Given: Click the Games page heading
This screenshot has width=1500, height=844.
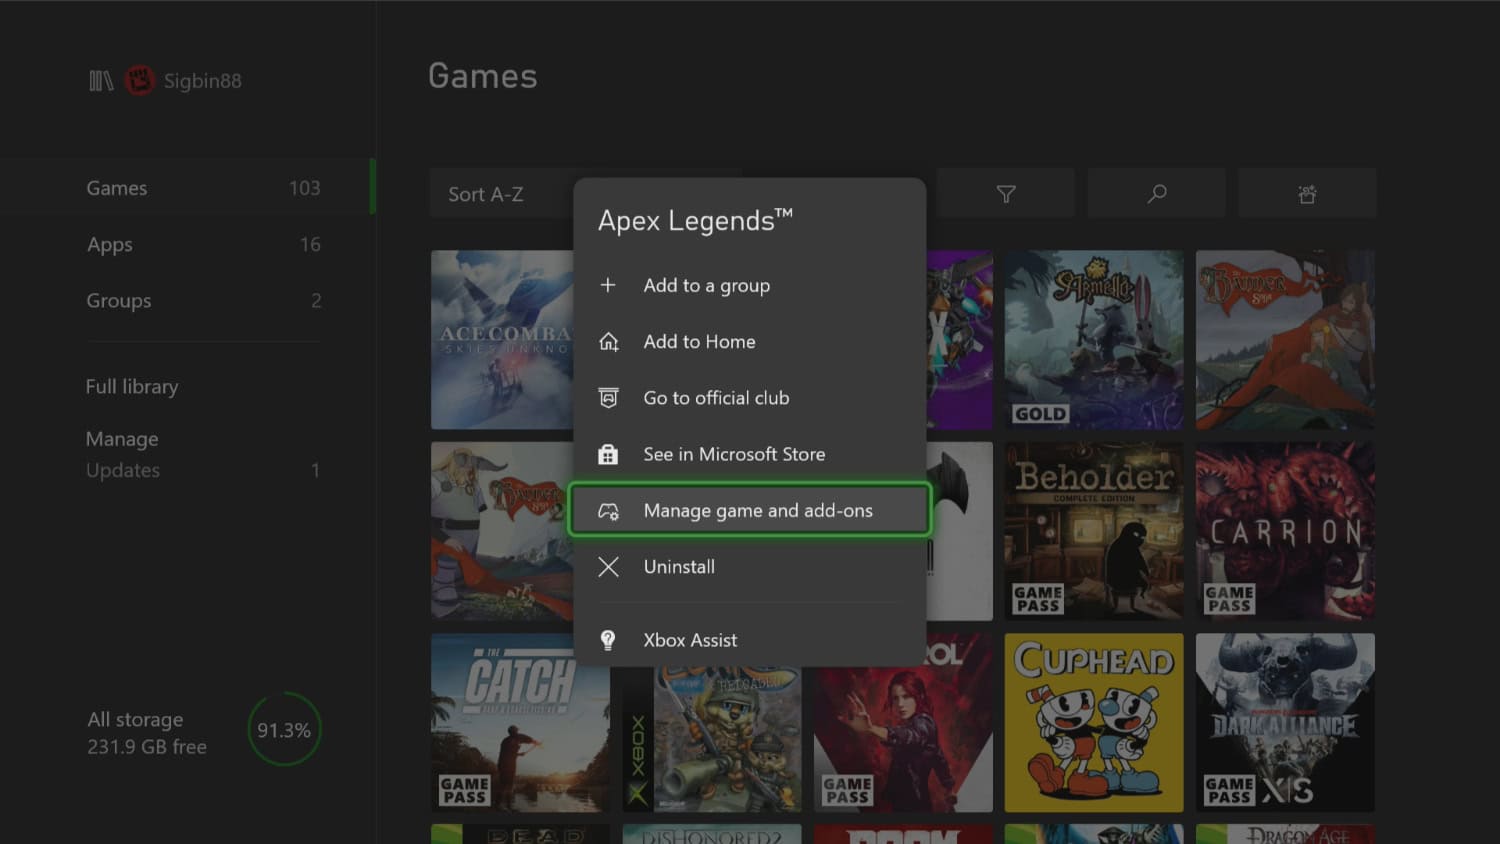Looking at the screenshot, I should pos(483,76).
